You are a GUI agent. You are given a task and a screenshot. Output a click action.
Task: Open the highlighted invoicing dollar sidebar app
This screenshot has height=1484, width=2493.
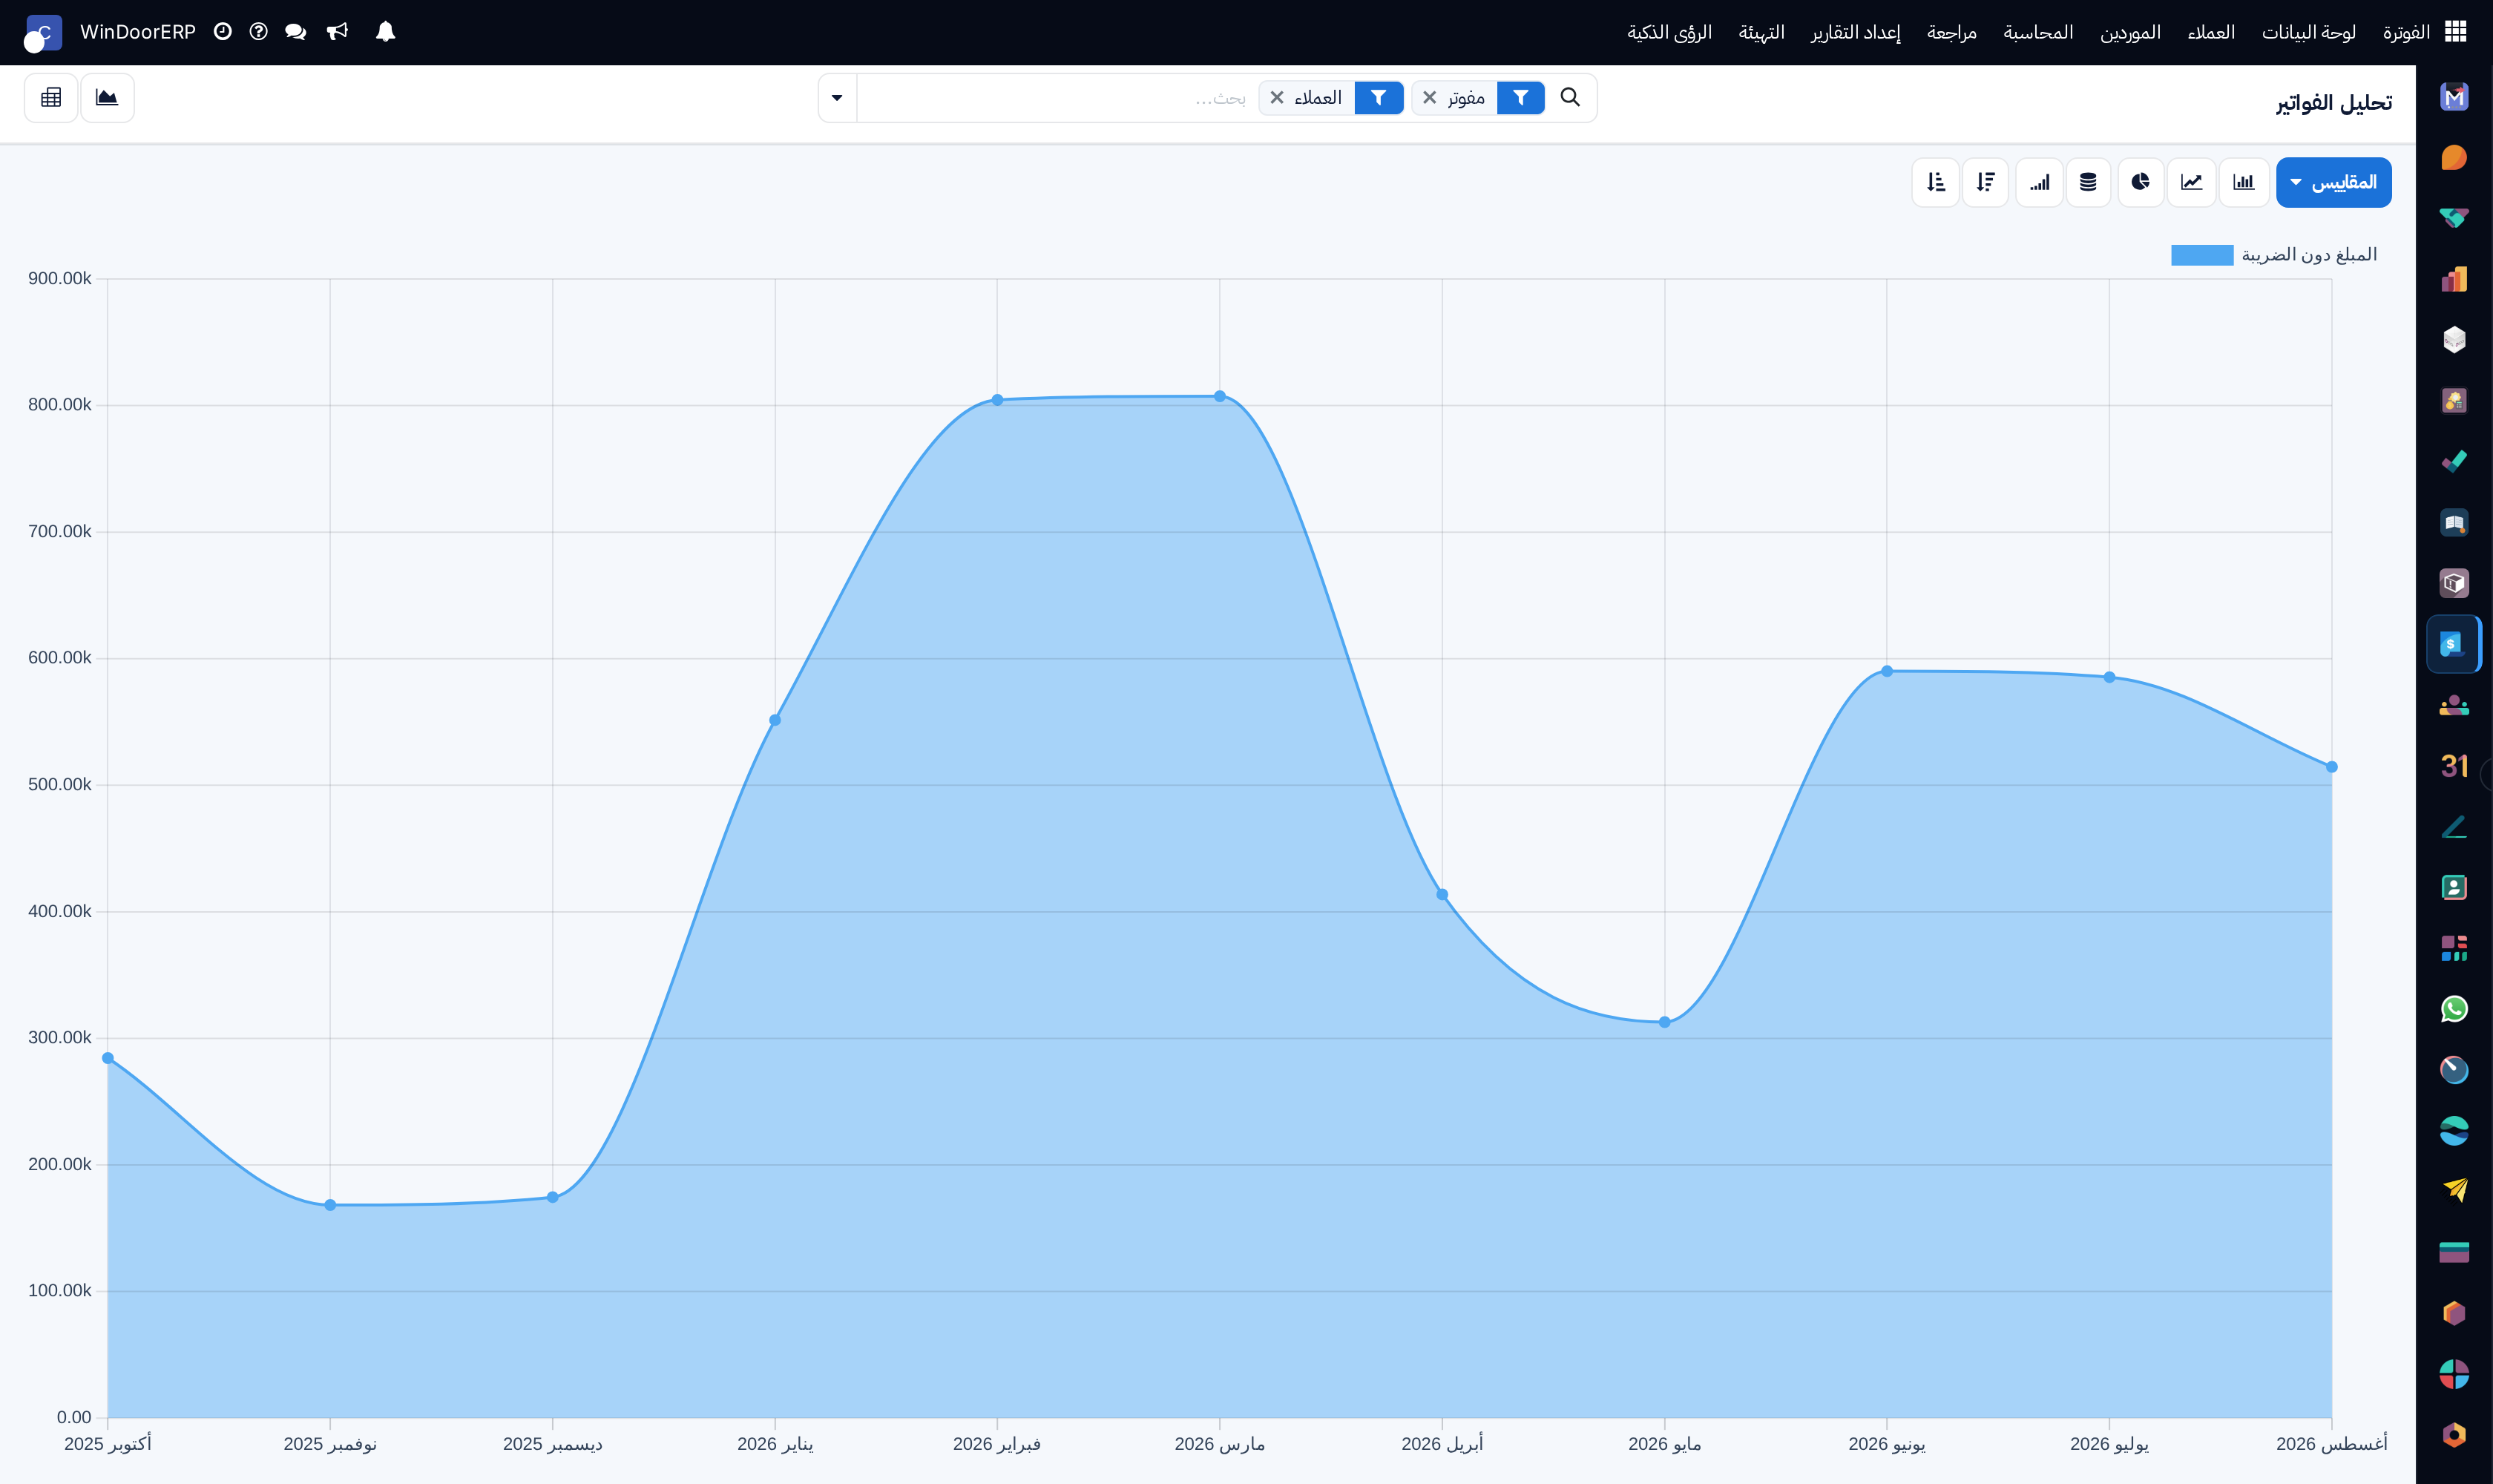click(2454, 644)
